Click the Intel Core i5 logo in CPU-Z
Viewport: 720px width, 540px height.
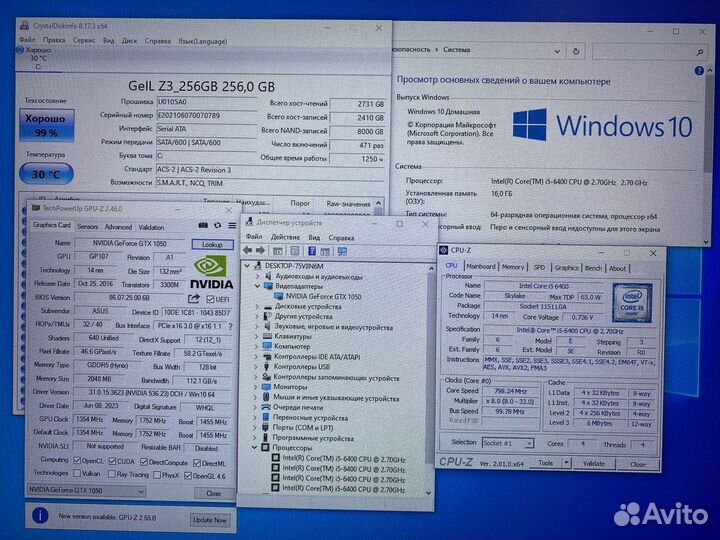point(632,303)
